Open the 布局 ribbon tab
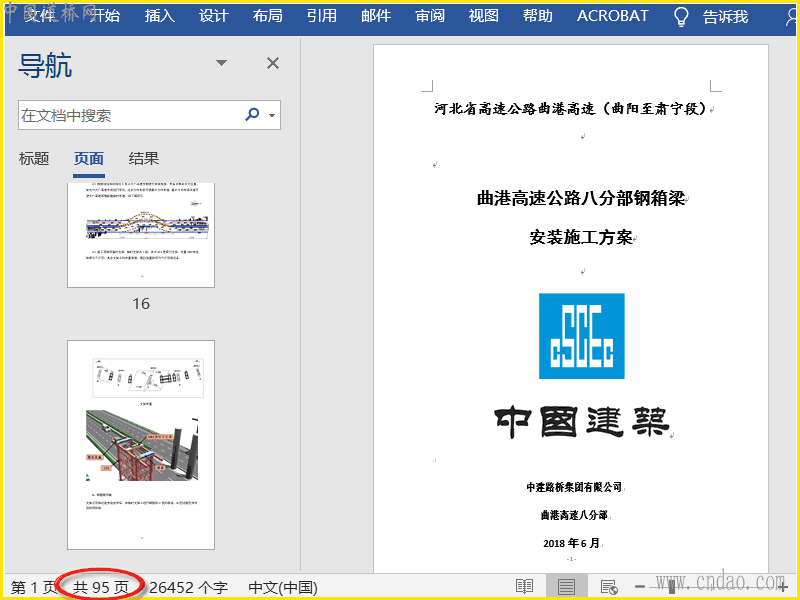 pos(268,16)
